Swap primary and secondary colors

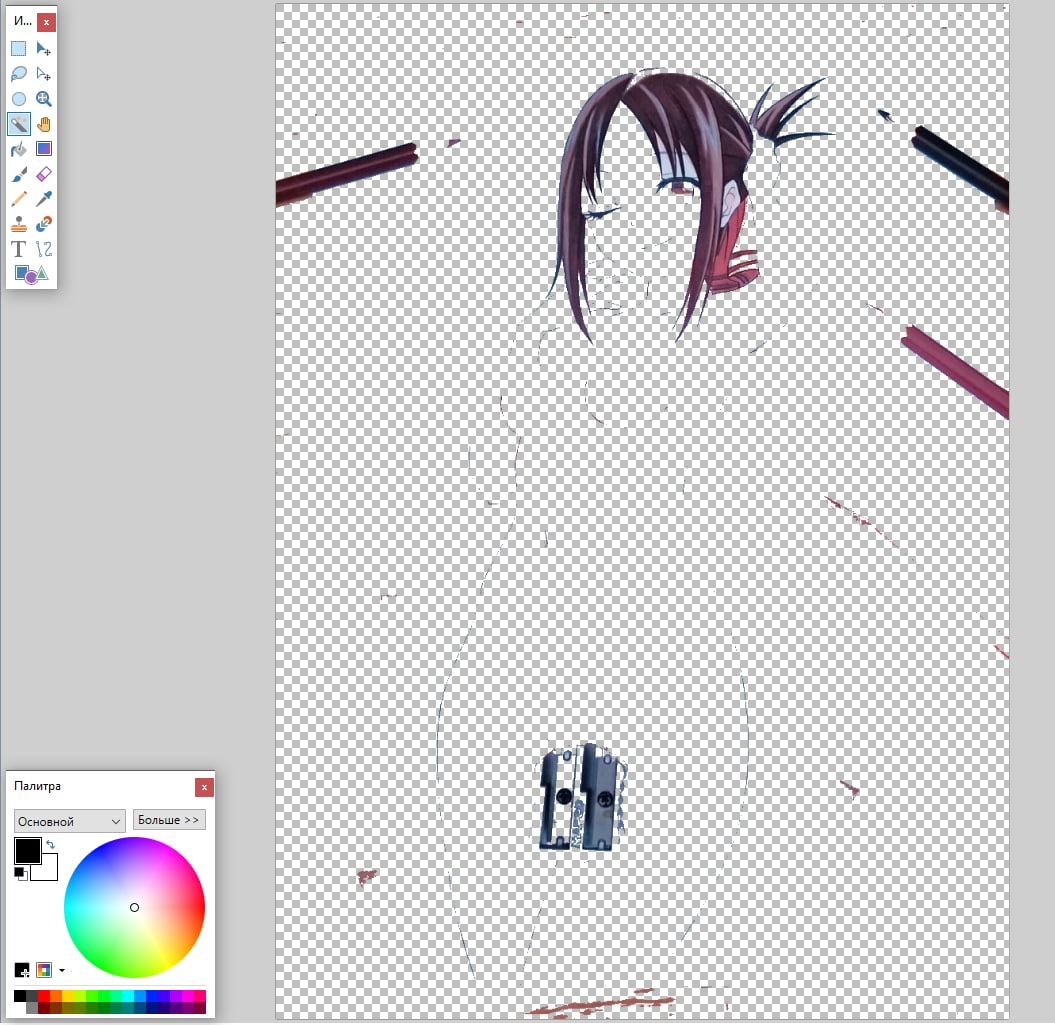(x=50, y=844)
